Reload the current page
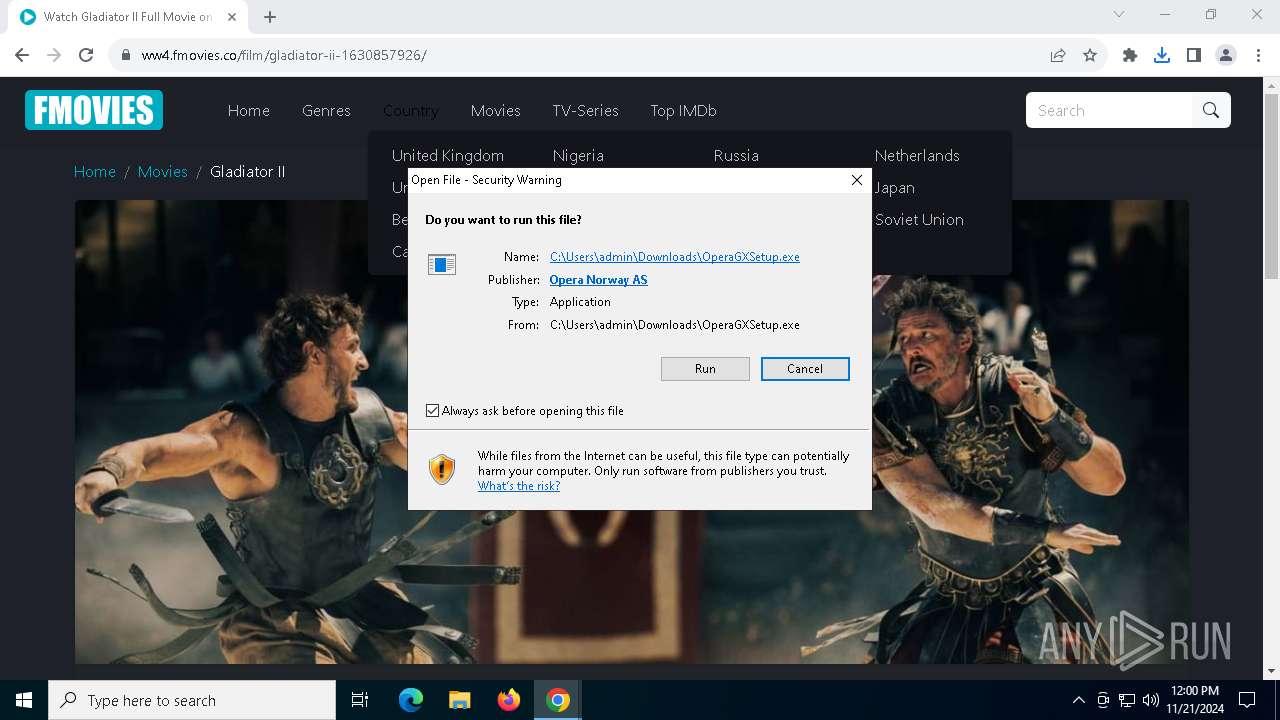Screen dimensions: 1280x720 coord(86,55)
